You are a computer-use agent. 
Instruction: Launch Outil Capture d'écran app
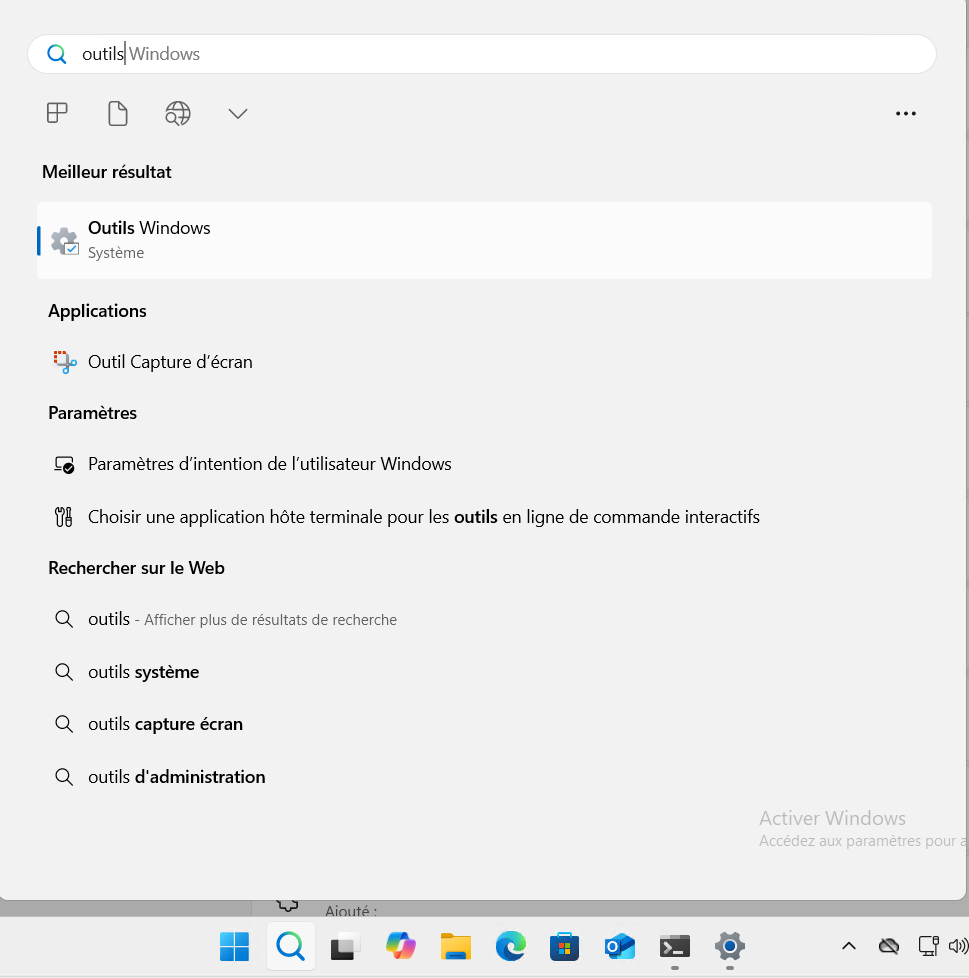(484, 362)
